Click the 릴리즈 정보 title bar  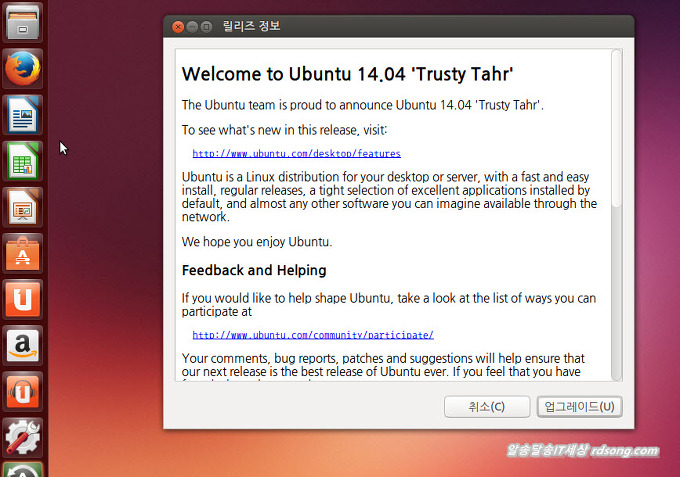pyautogui.click(x=400, y=27)
